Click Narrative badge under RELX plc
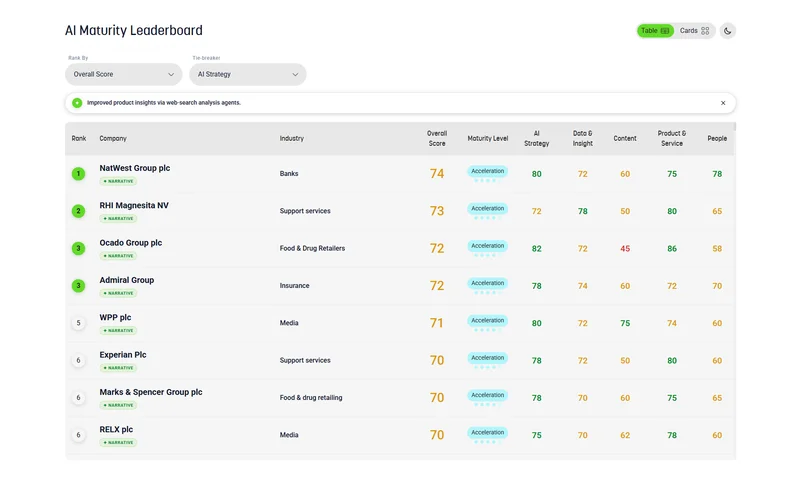 [x=118, y=442]
